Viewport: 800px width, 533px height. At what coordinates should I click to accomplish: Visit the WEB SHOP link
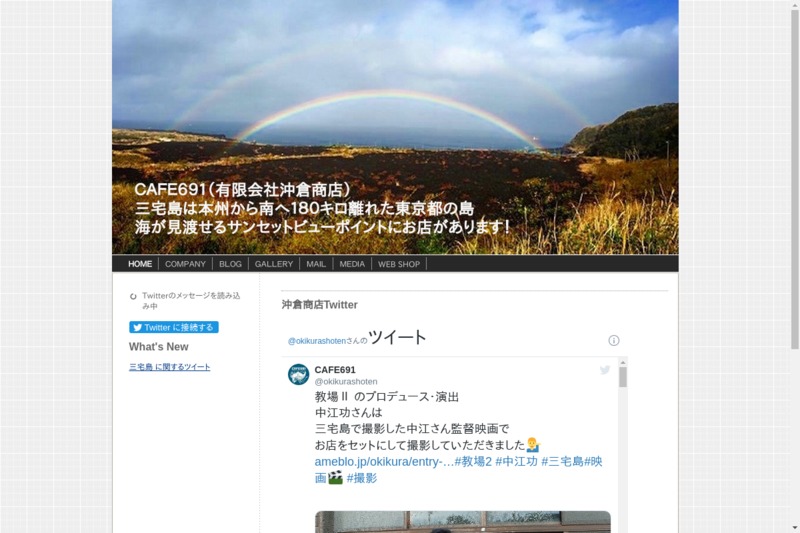tap(399, 264)
